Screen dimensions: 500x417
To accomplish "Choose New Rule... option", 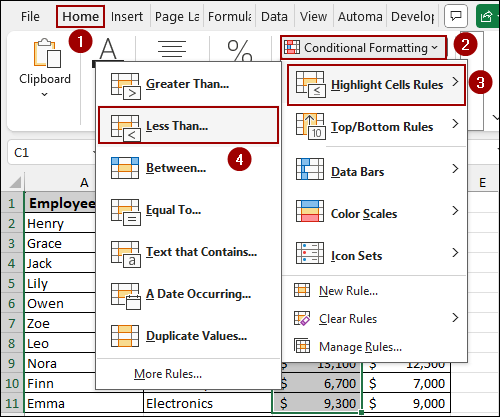I will coord(376,291).
